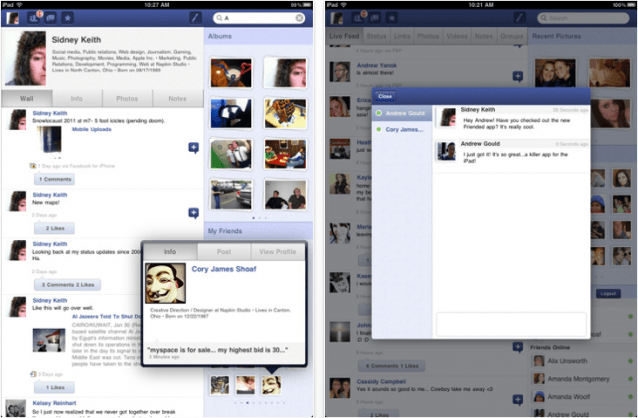Tap plus comment icon on "New maps!" post
Image resolution: width=638 pixels, height=418 pixels.
point(193,212)
